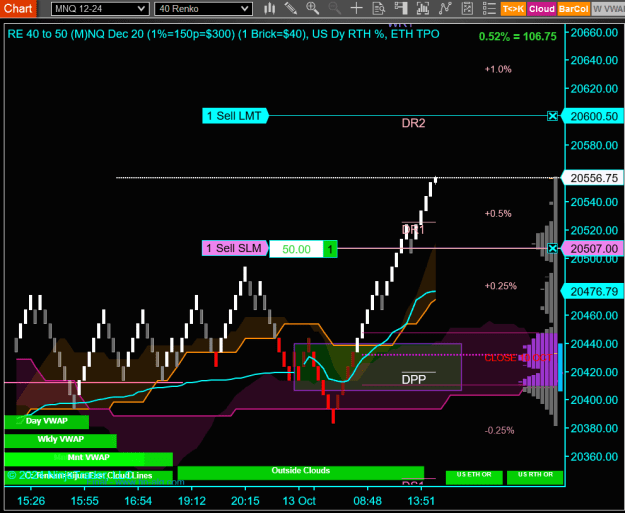Click the 20360.00 price axis label
This screenshot has height=513, width=625.
[594, 456]
